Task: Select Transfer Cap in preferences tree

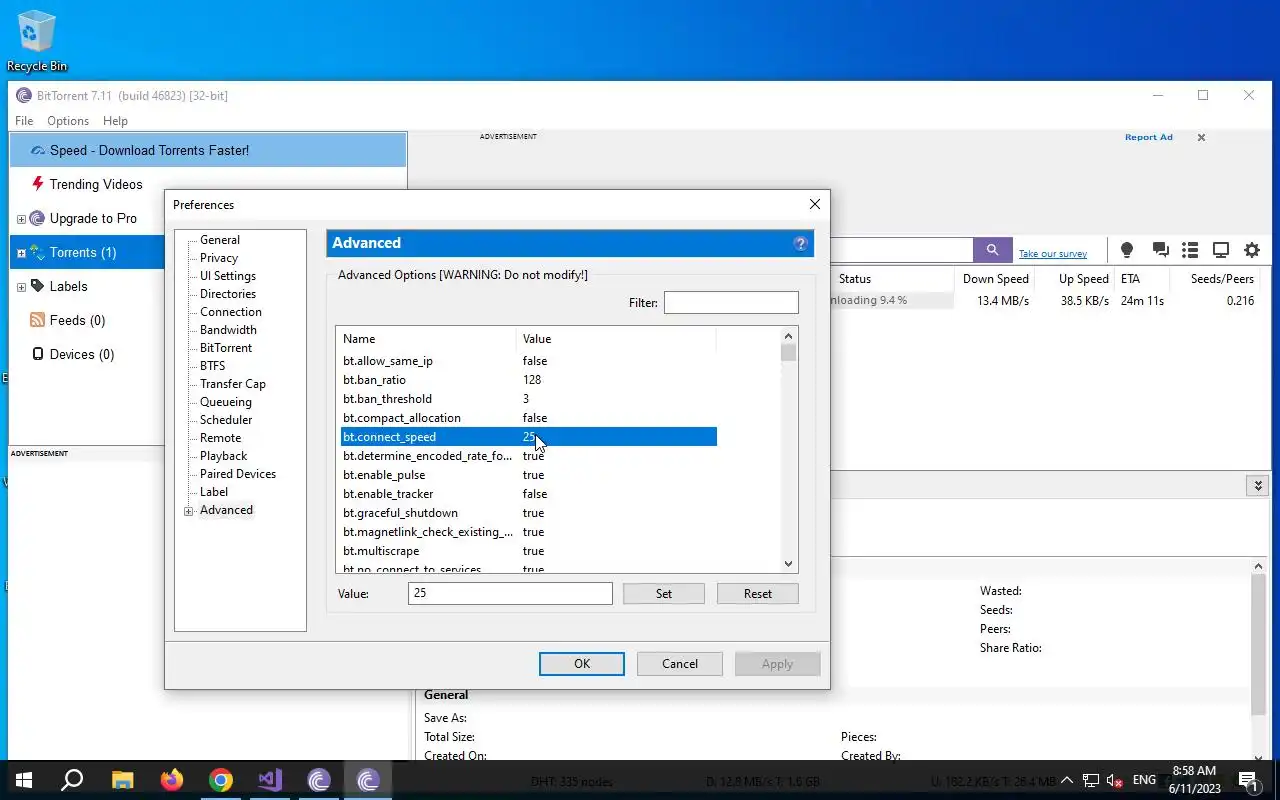Action: (x=233, y=384)
